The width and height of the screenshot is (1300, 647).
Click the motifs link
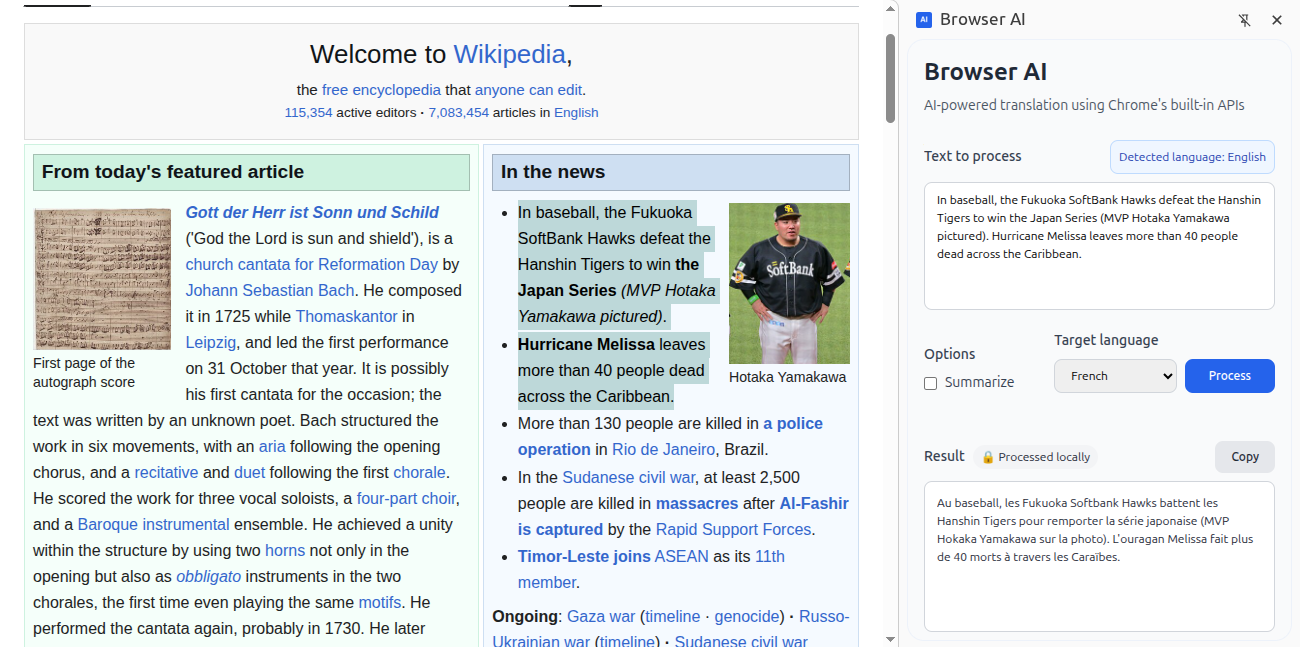tap(380, 602)
